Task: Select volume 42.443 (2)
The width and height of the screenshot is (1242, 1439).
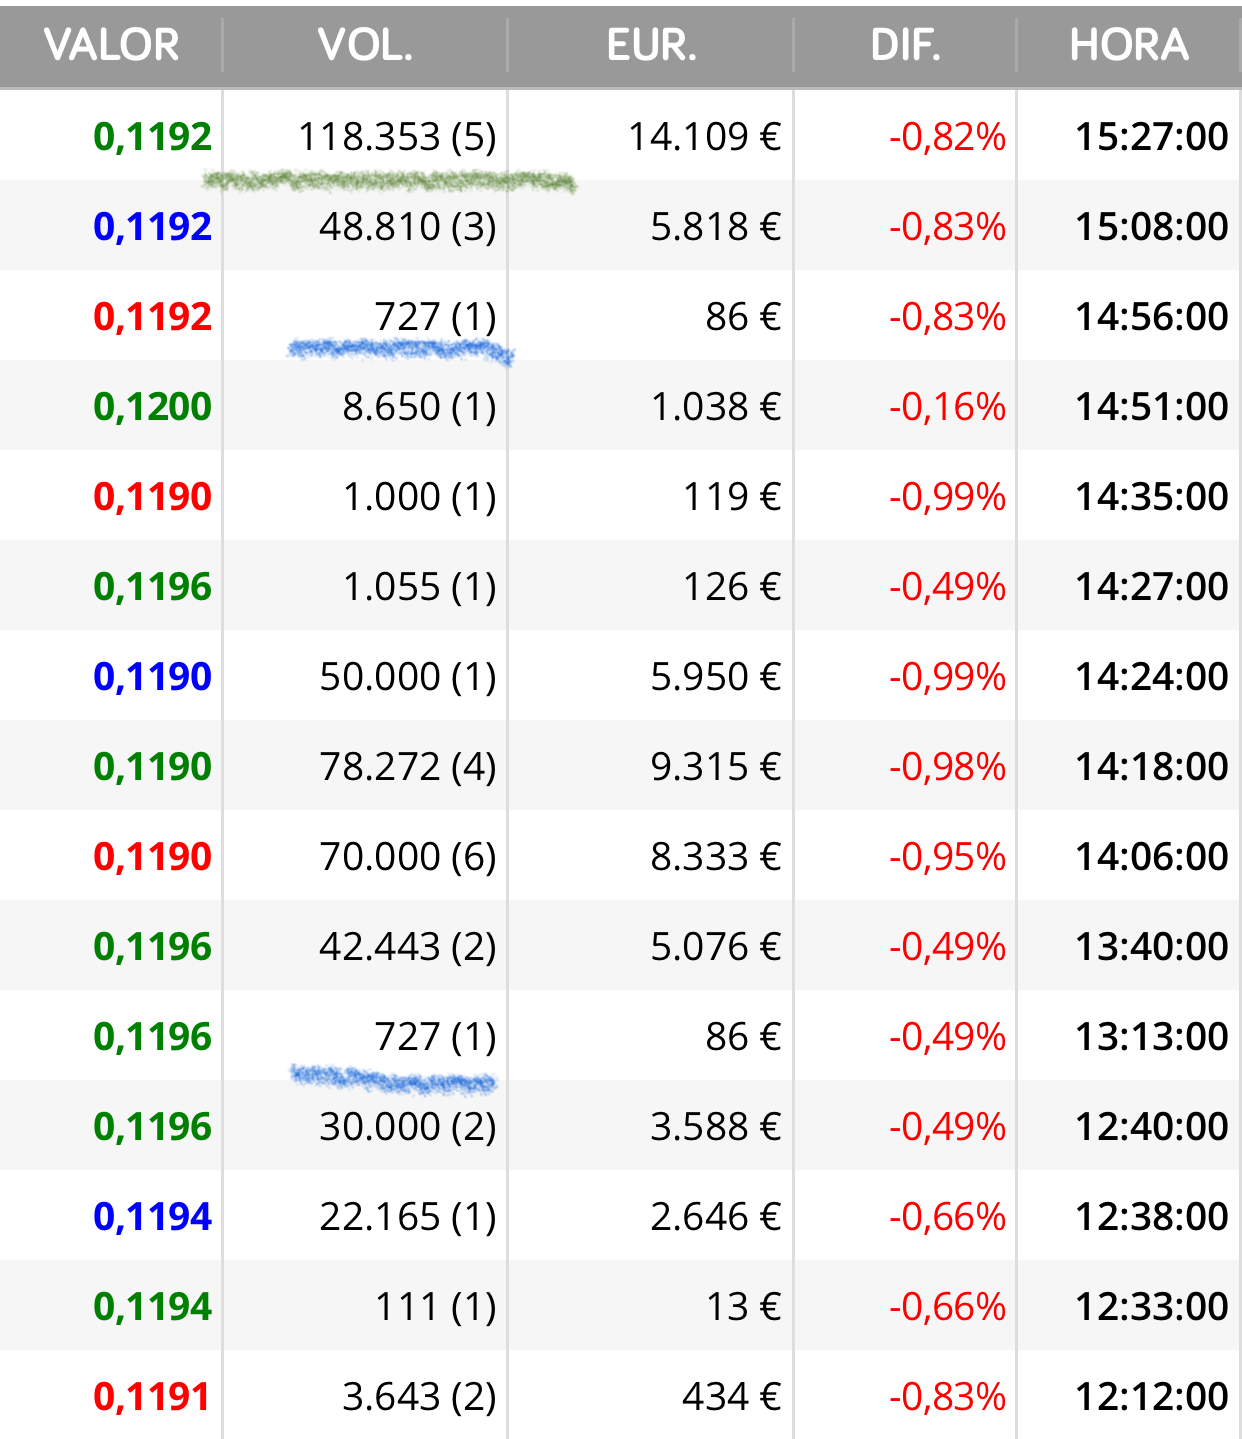Action: tap(408, 947)
